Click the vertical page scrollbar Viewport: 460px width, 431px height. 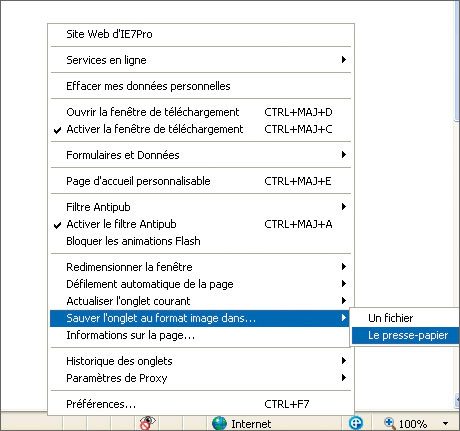click(x=457, y=205)
